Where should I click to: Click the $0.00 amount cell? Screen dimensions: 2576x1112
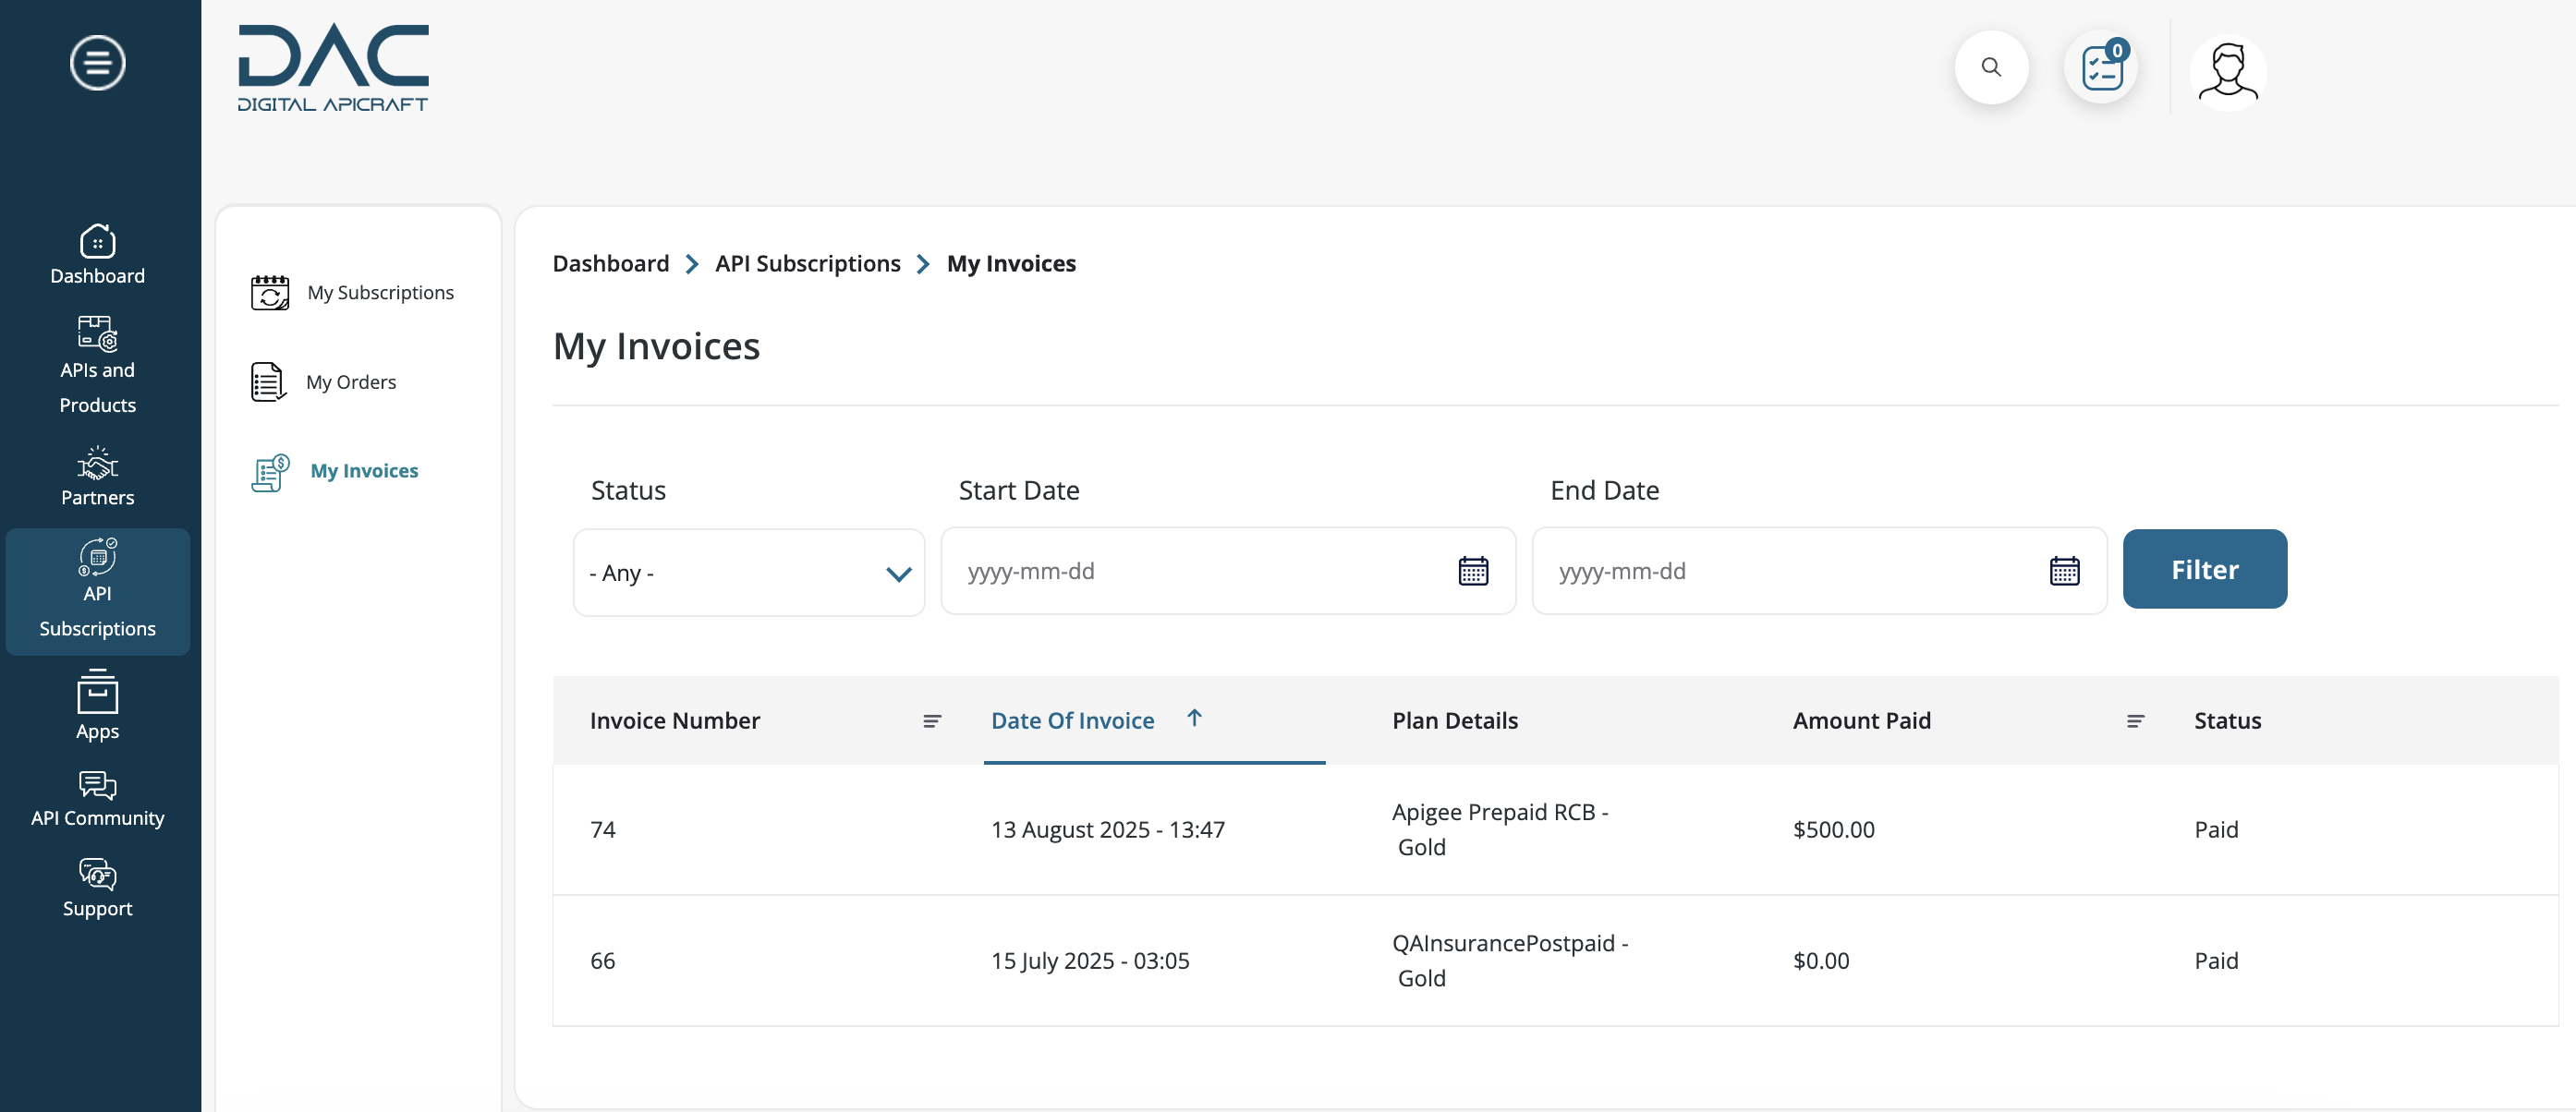tap(1821, 960)
